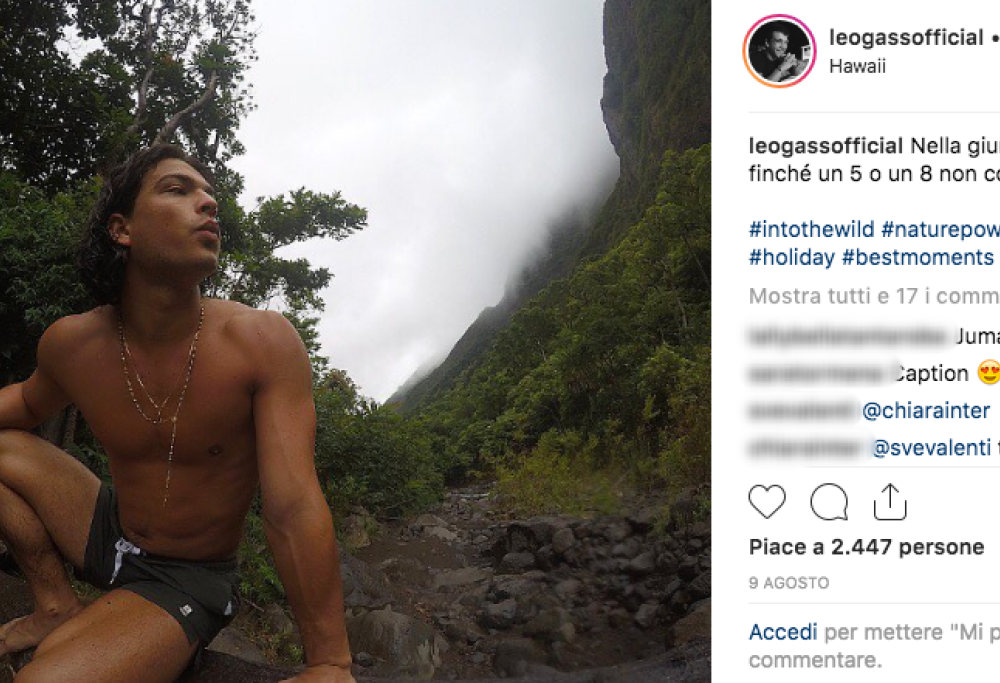Open the #intothewild hashtag
The image size is (1000, 683).
coord(811,228)
